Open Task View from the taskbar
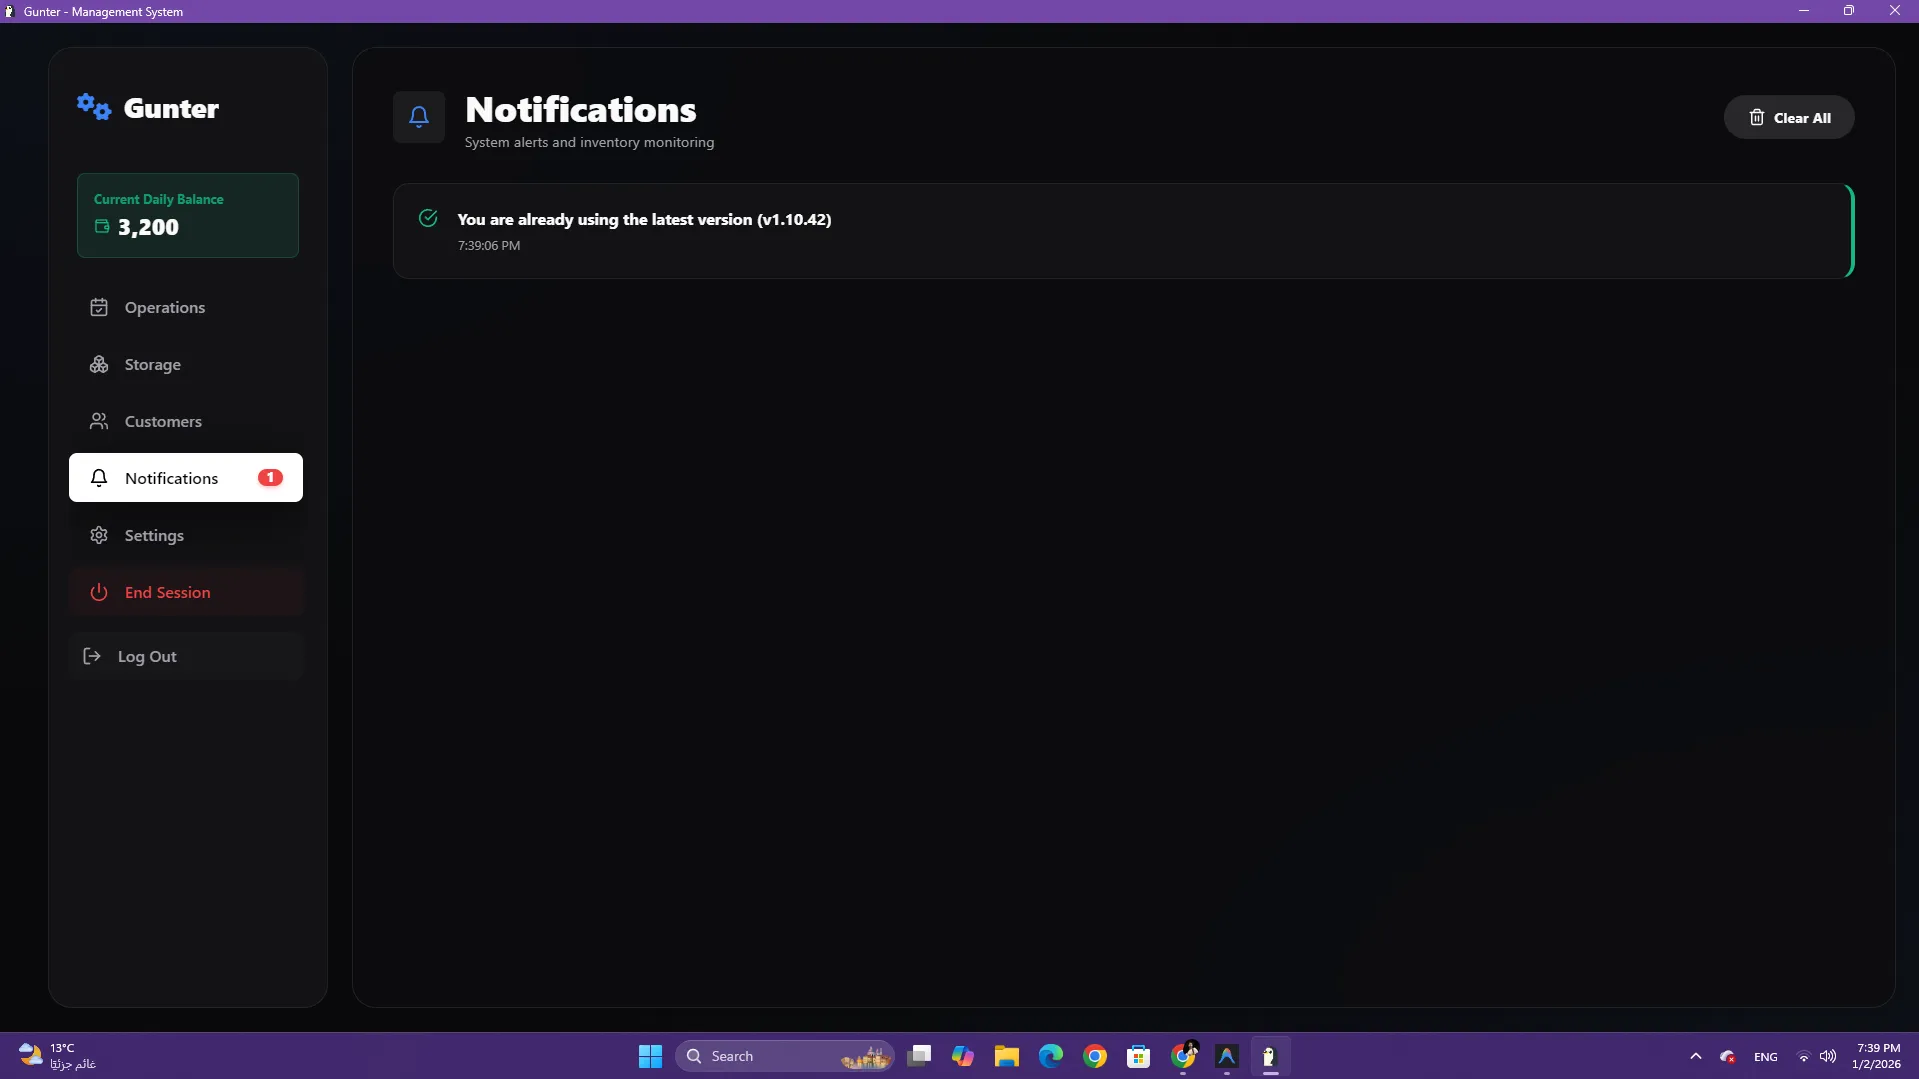This screenshot has width=1919, height=1079. (919, 1056)
